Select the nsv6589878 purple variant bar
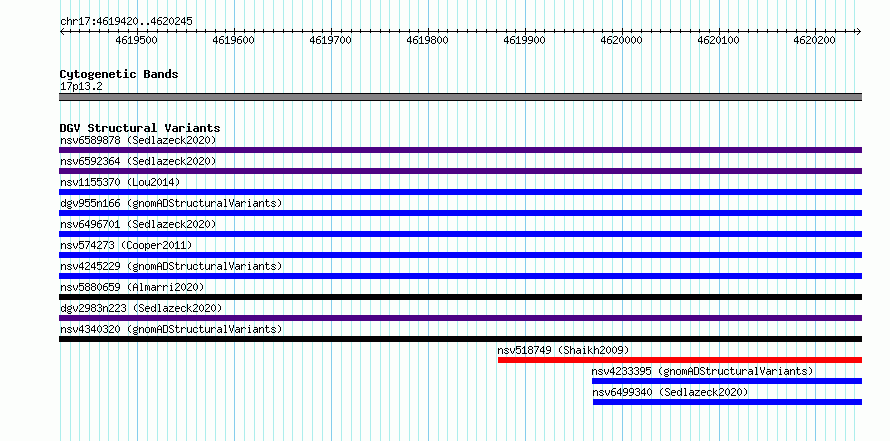The image size is (890, 441). [x=460, y=150]
